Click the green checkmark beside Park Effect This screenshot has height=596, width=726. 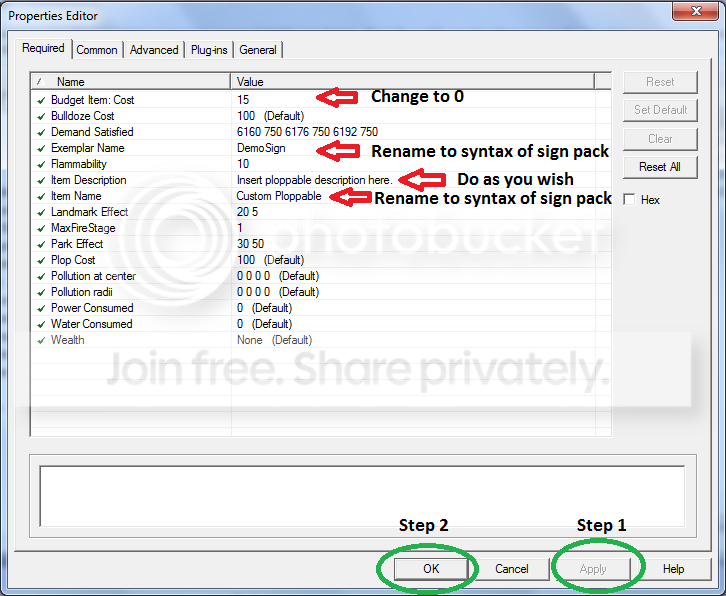(x=41, y=245)
